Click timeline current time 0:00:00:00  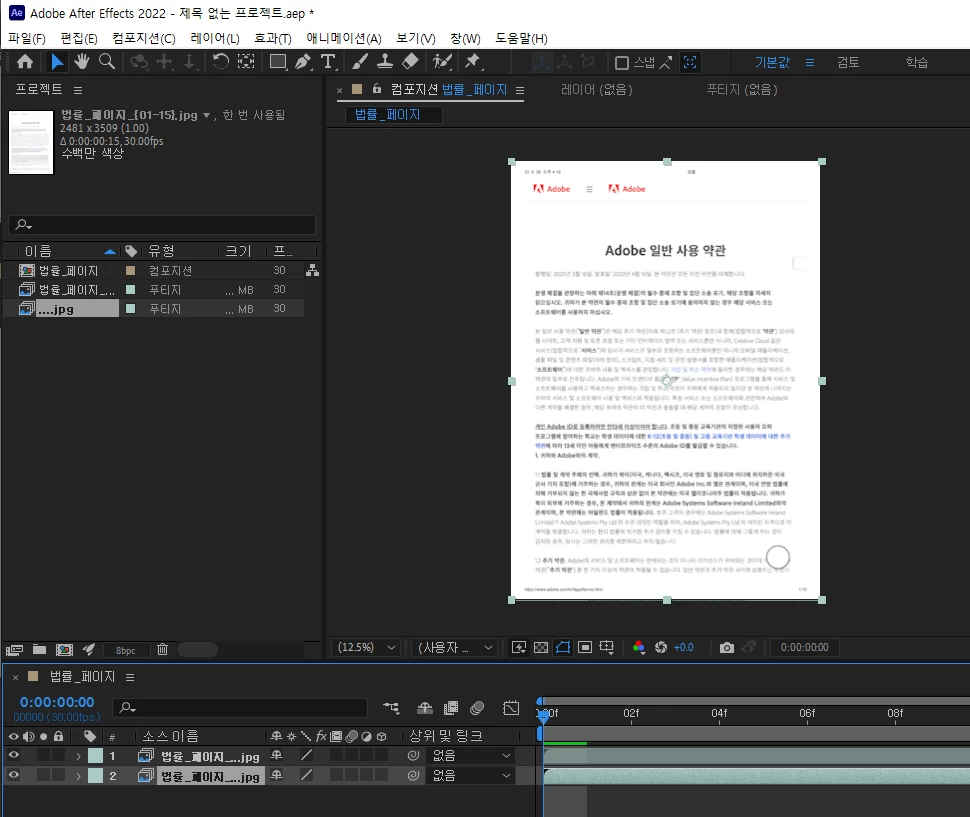(x=57, y=702)
